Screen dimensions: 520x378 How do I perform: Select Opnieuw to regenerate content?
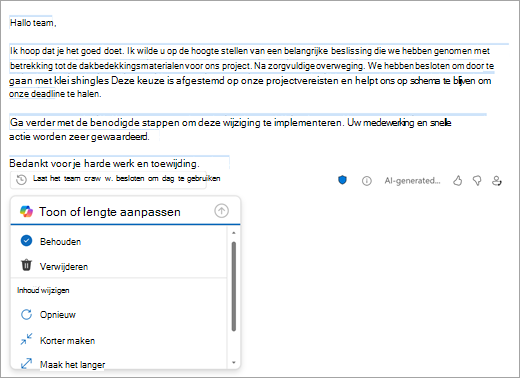(x=119, y=314)
